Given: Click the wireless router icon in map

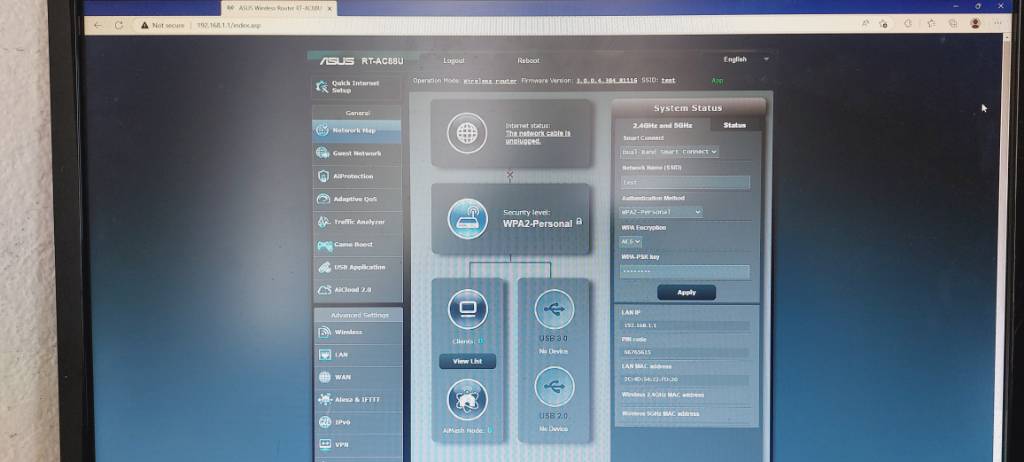Looking at the screenshot, I should point(468,219).
